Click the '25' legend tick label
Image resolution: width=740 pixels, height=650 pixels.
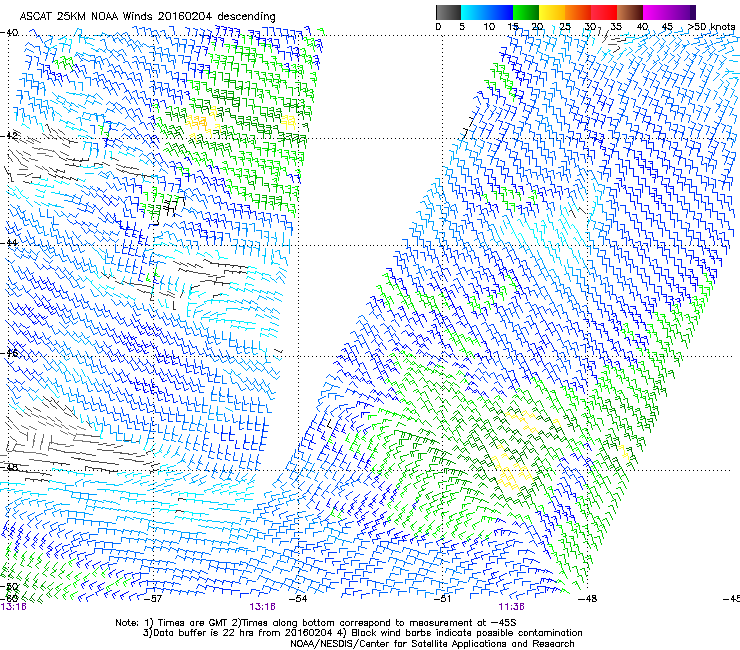565,27
